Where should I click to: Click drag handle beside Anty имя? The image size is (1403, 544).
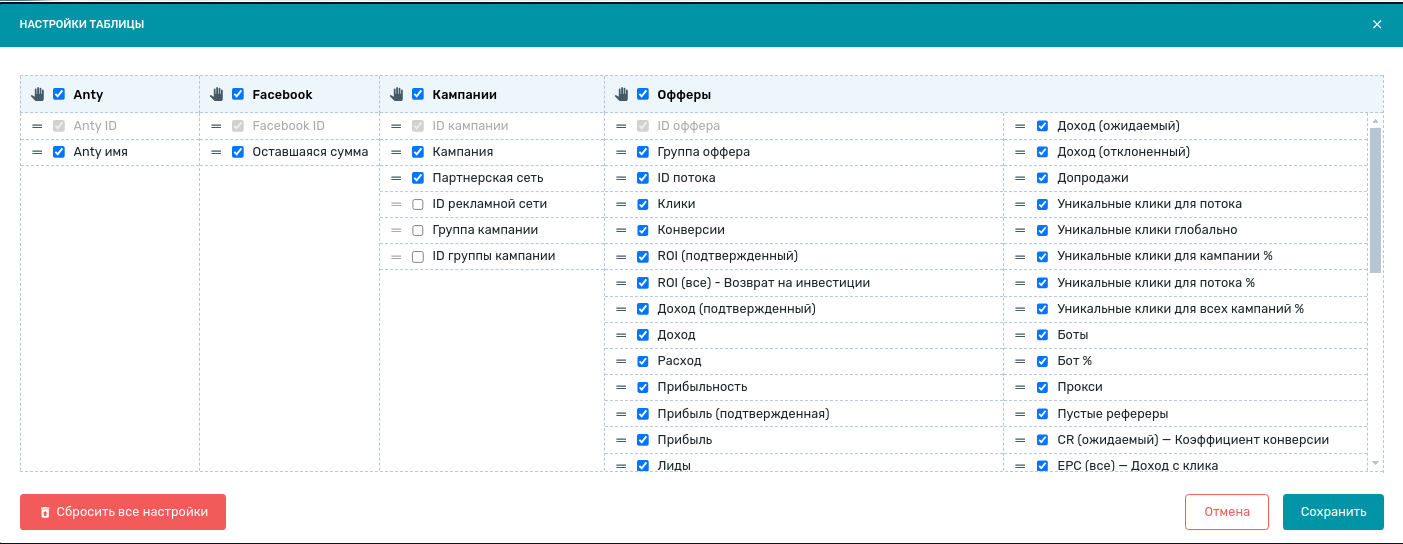37,152
